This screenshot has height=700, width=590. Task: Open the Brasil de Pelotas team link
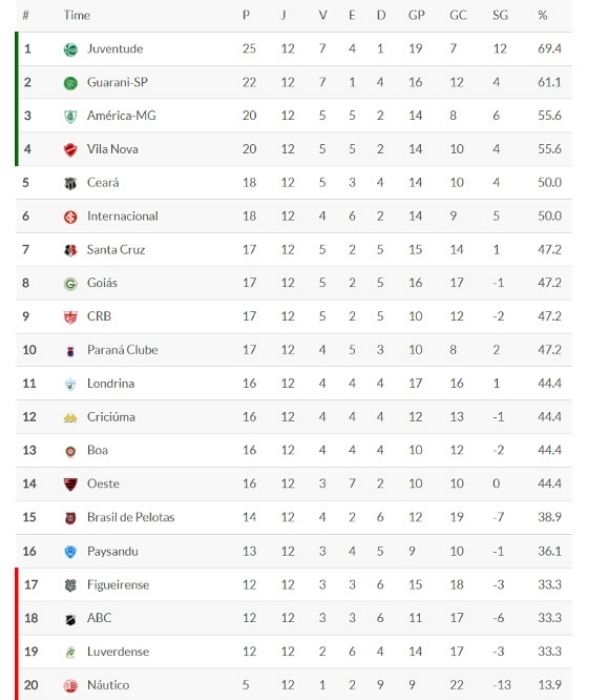(131, 517)
